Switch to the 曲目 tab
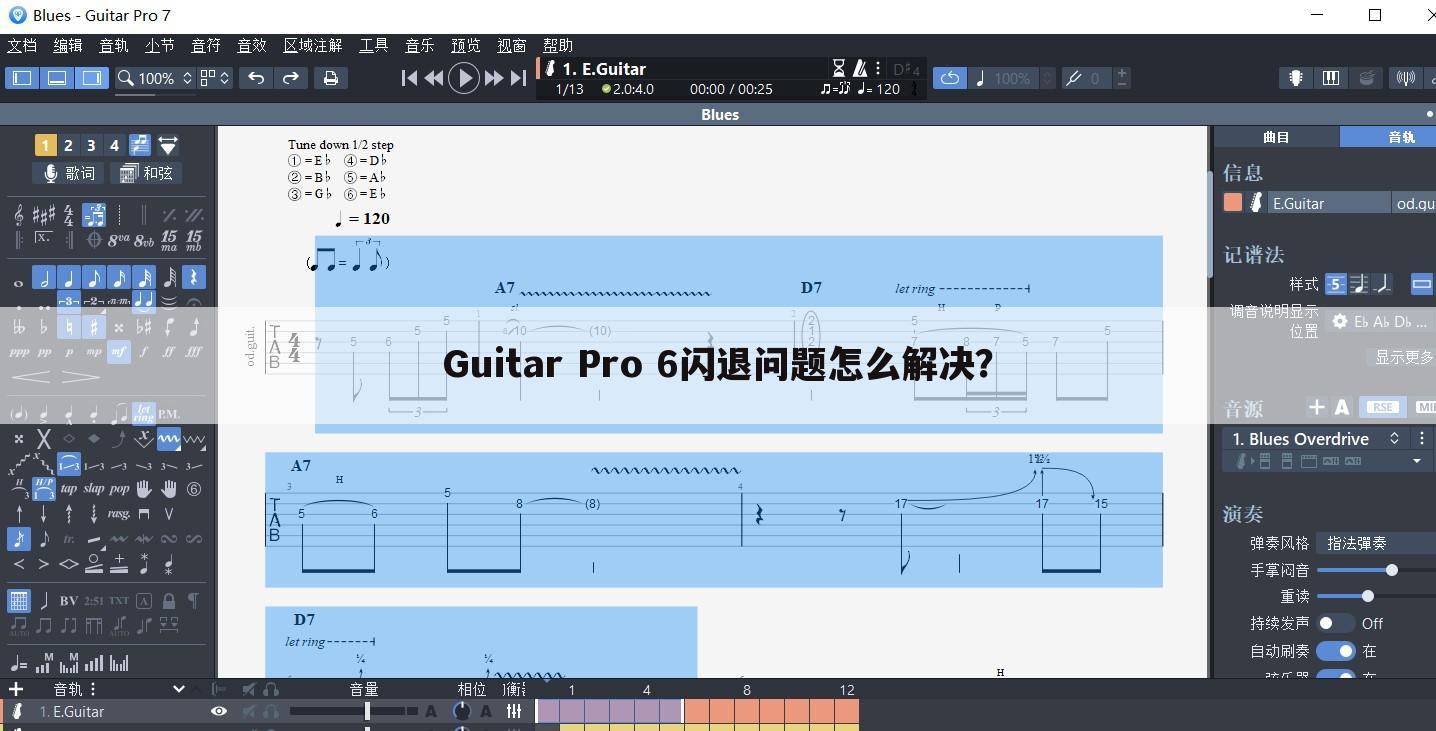This screenshot has width=1436, height=731. pos(1276,137)
